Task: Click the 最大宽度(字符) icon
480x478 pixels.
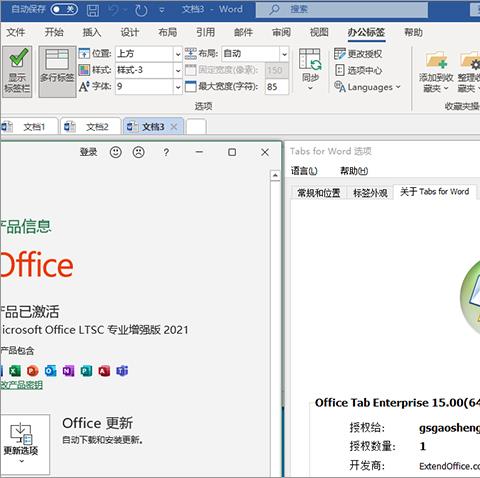Action: click(x=191, y=87)
